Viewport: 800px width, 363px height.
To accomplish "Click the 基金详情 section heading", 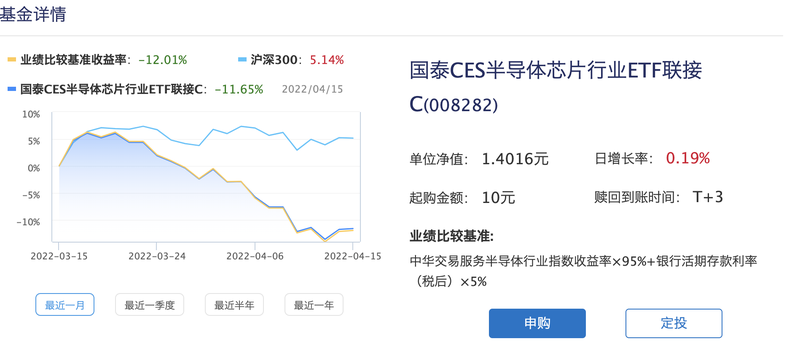I will tap(33, 14).
